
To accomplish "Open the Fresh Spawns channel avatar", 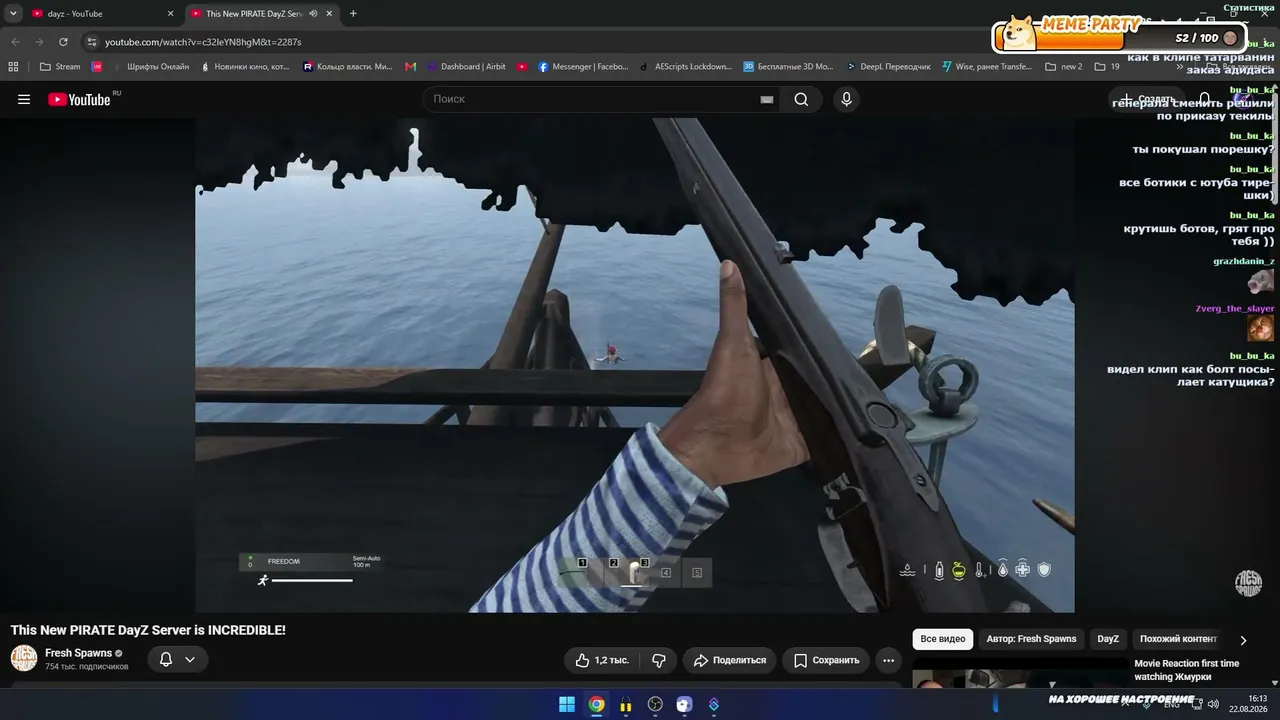I will coord(24,658).
